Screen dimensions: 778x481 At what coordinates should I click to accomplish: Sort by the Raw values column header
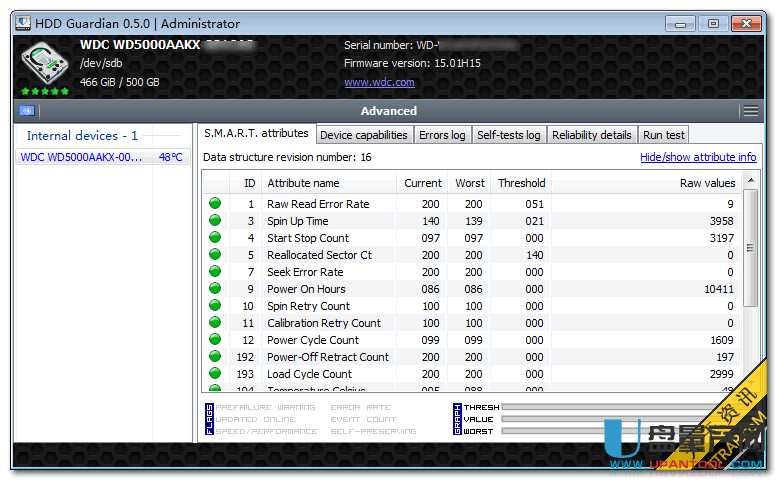(x=645, y=183)
